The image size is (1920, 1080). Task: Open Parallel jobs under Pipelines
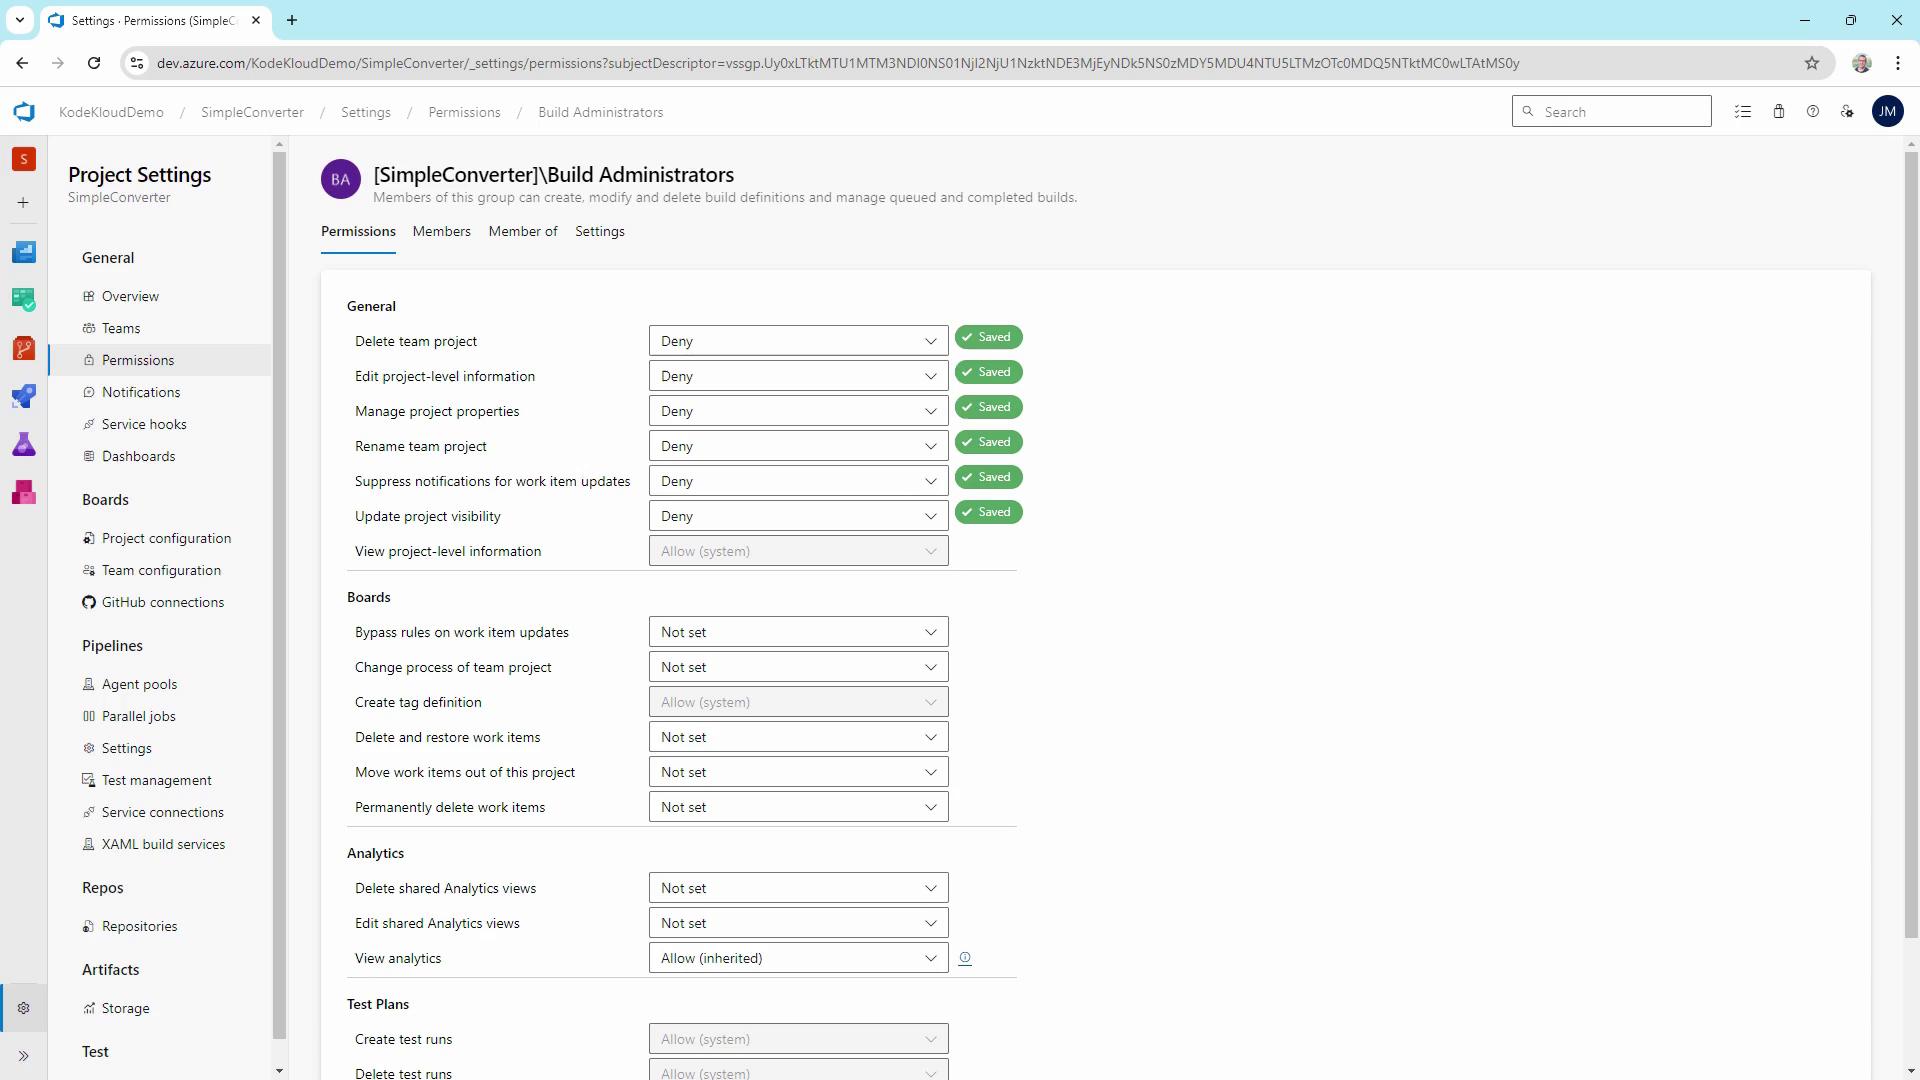click(x=138, y=716)
